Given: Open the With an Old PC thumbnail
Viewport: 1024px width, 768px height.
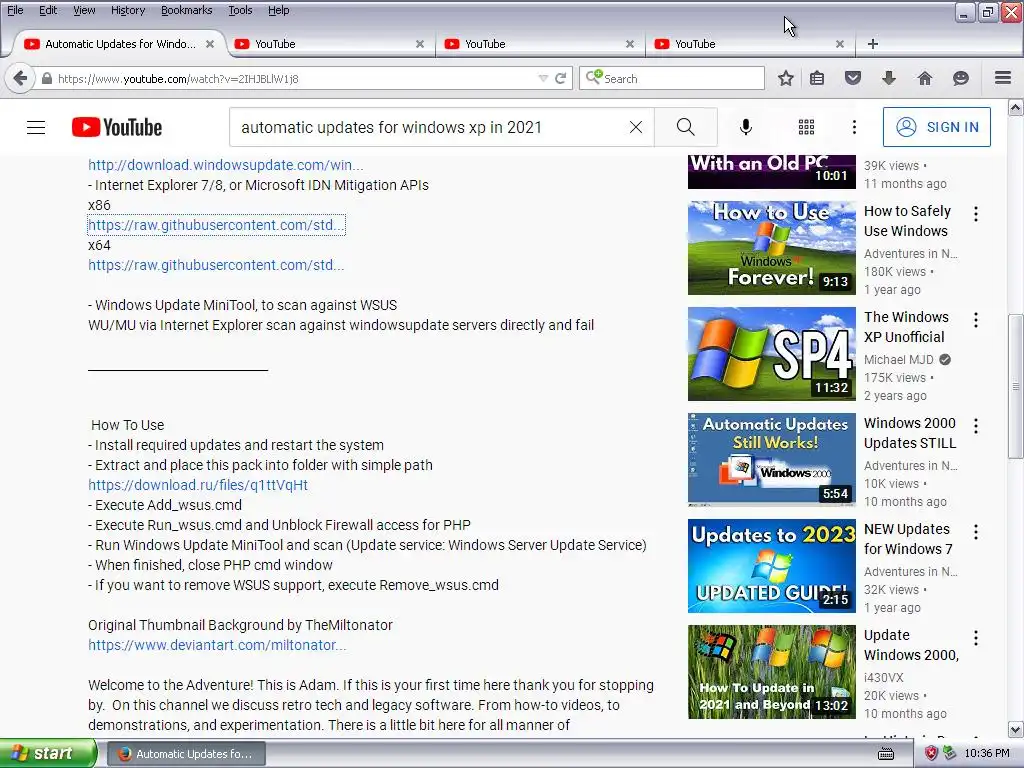Looking at the screenshot, I should click(771, 172).
